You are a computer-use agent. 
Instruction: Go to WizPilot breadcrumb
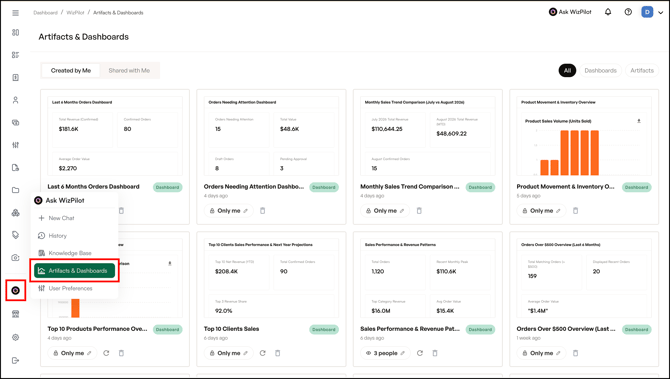(75, 13)
